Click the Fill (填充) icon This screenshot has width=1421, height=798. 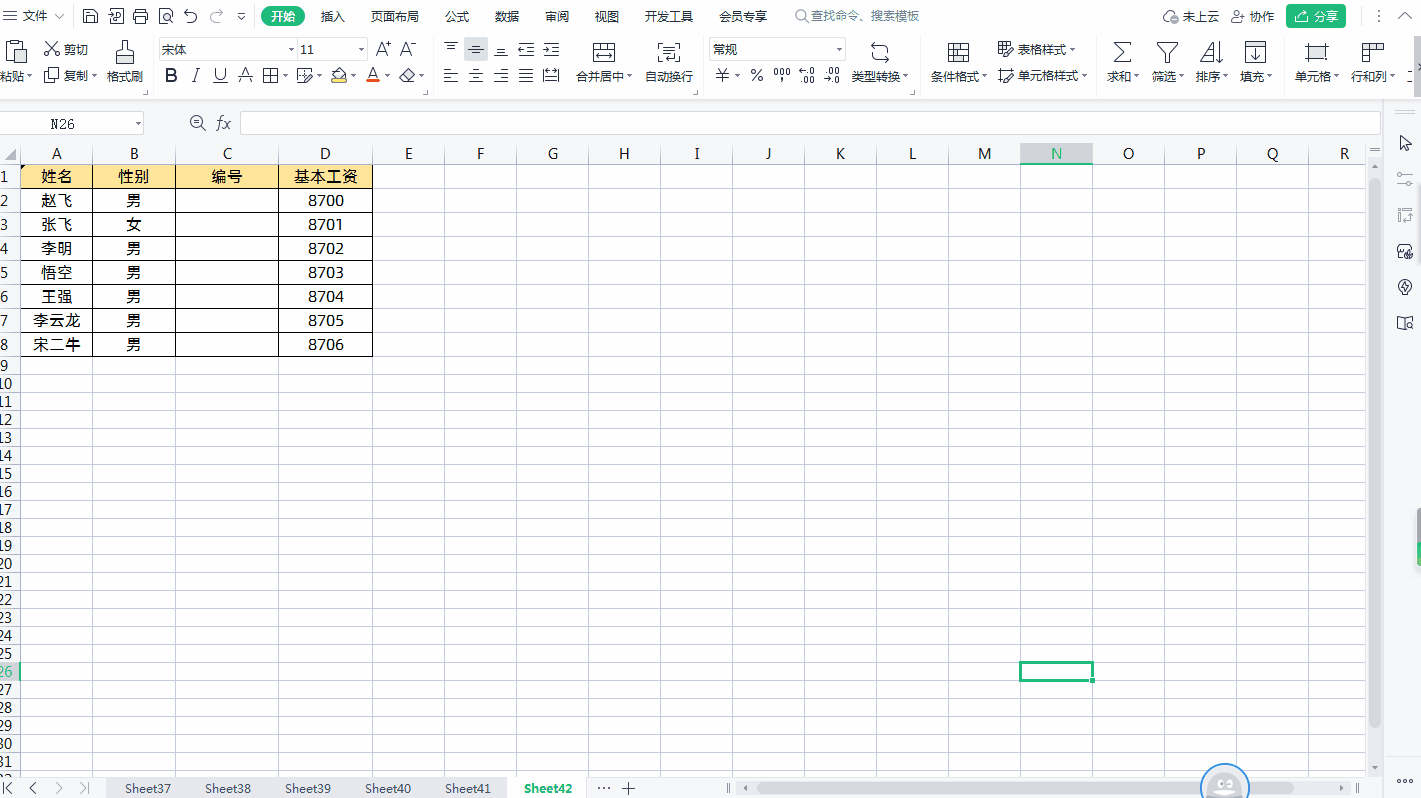pyautogui.click(x=1255, y=52)
